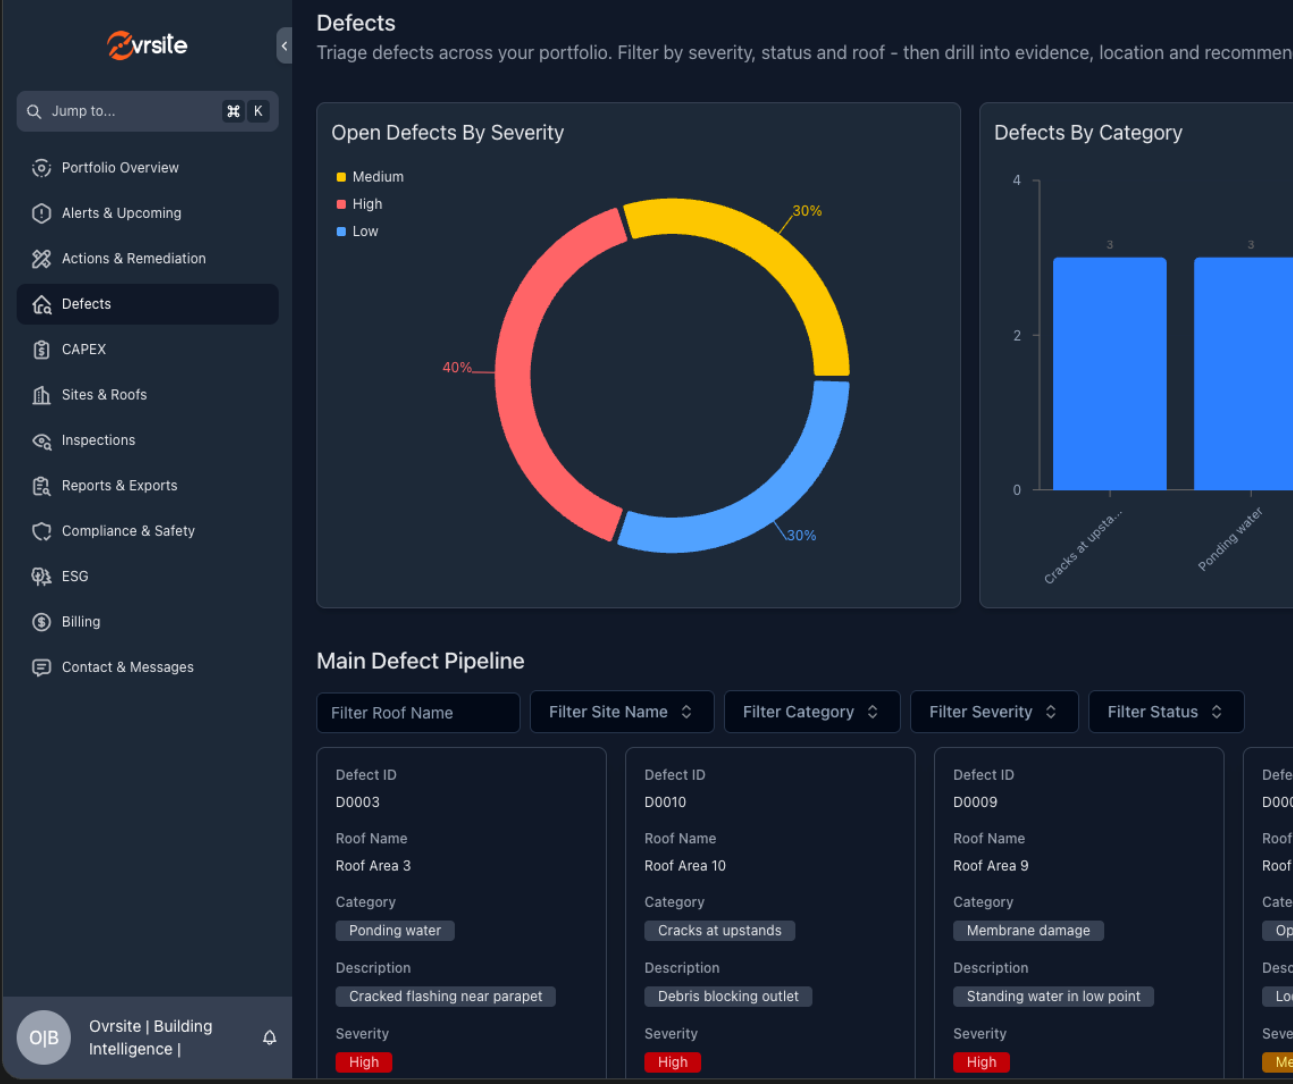This screenshot has height=1084, width=1293.
Task: Select Defects in the navigation menu
Action: [x=86, y=303]
